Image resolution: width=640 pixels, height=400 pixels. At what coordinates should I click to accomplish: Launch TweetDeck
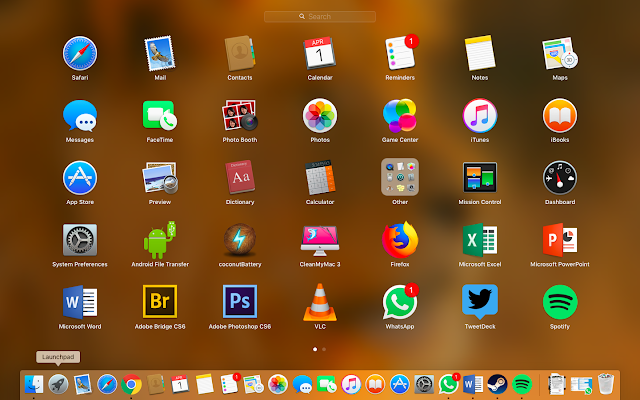[480, 302]
